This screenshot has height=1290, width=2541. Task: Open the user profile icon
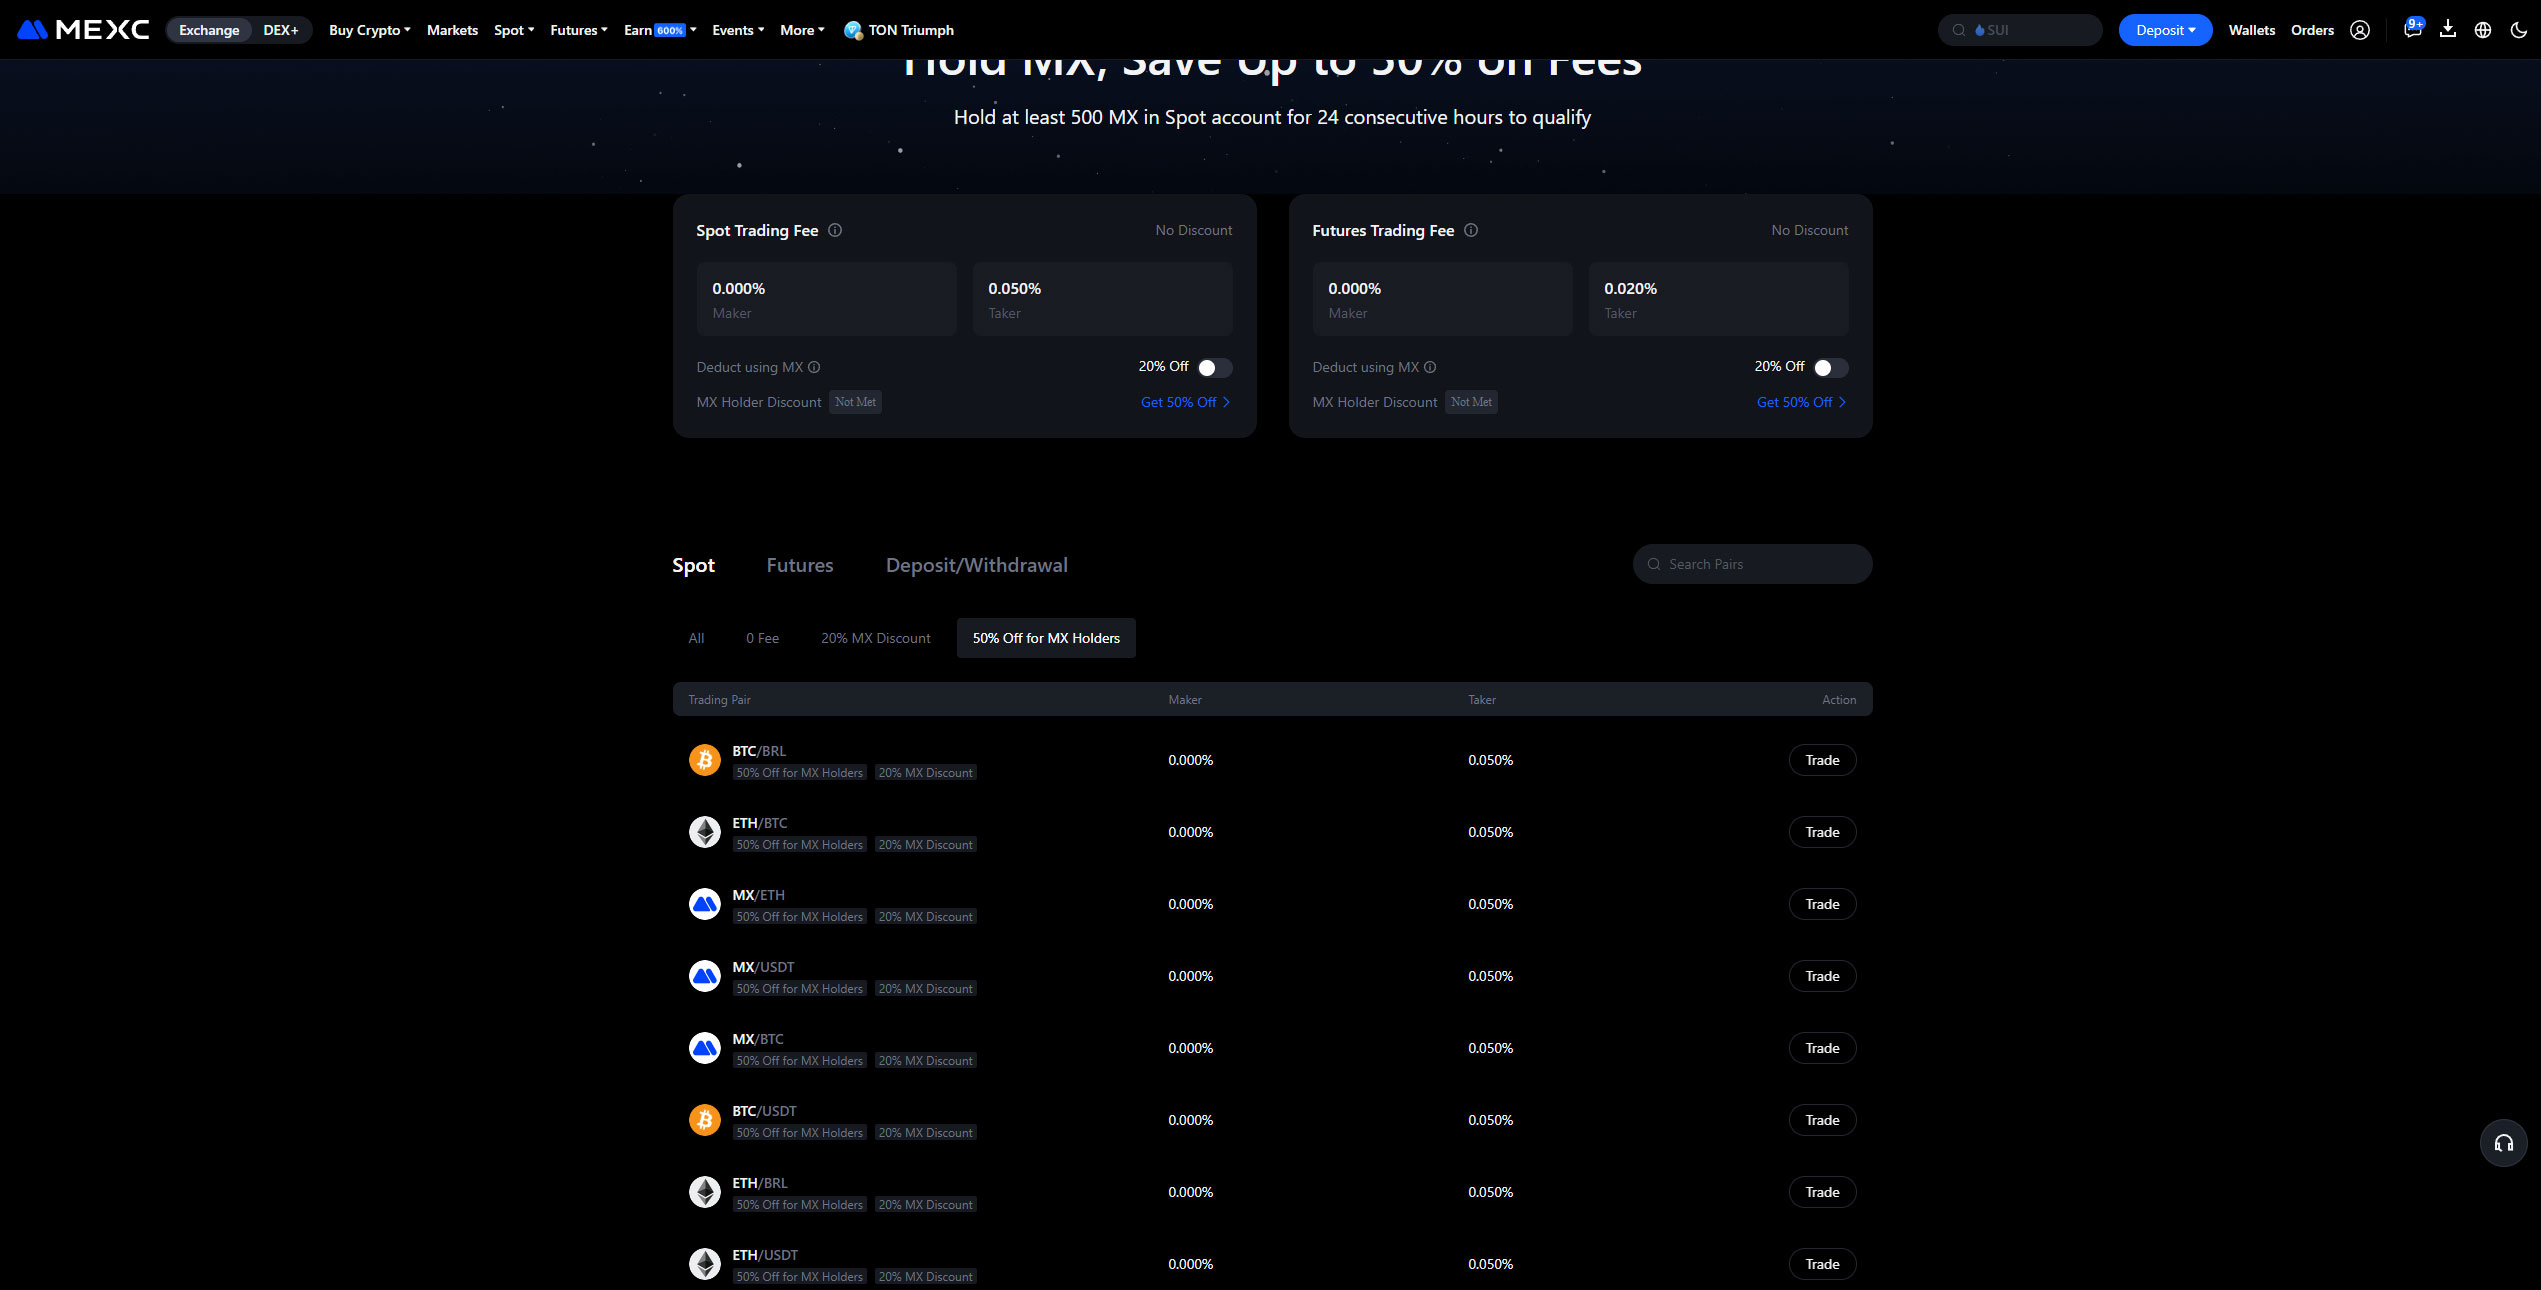(x=2360, y=30)
